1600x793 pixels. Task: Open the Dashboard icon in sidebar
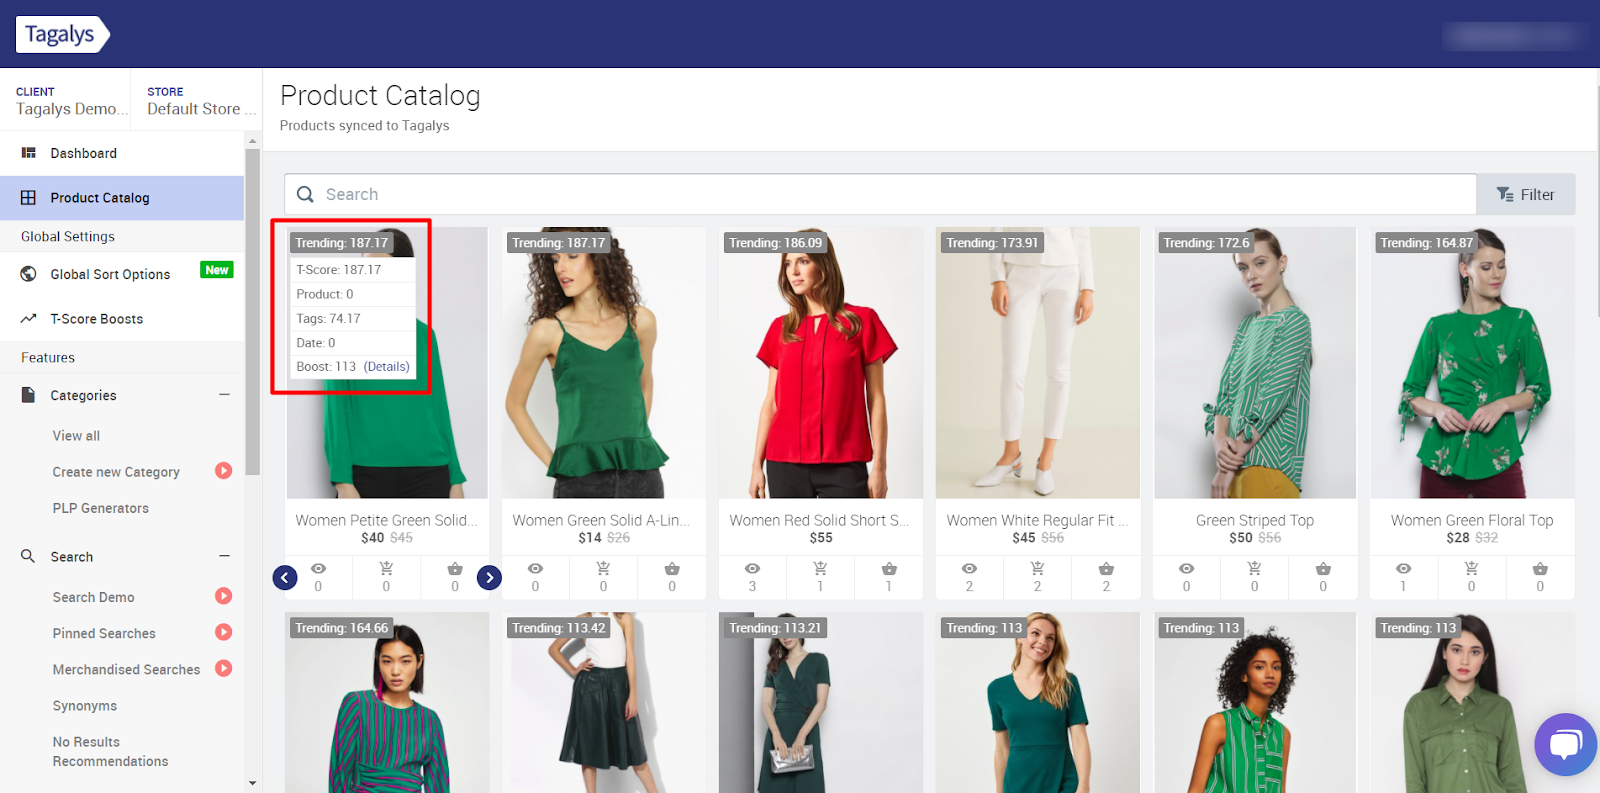click(x=29, y=153)
